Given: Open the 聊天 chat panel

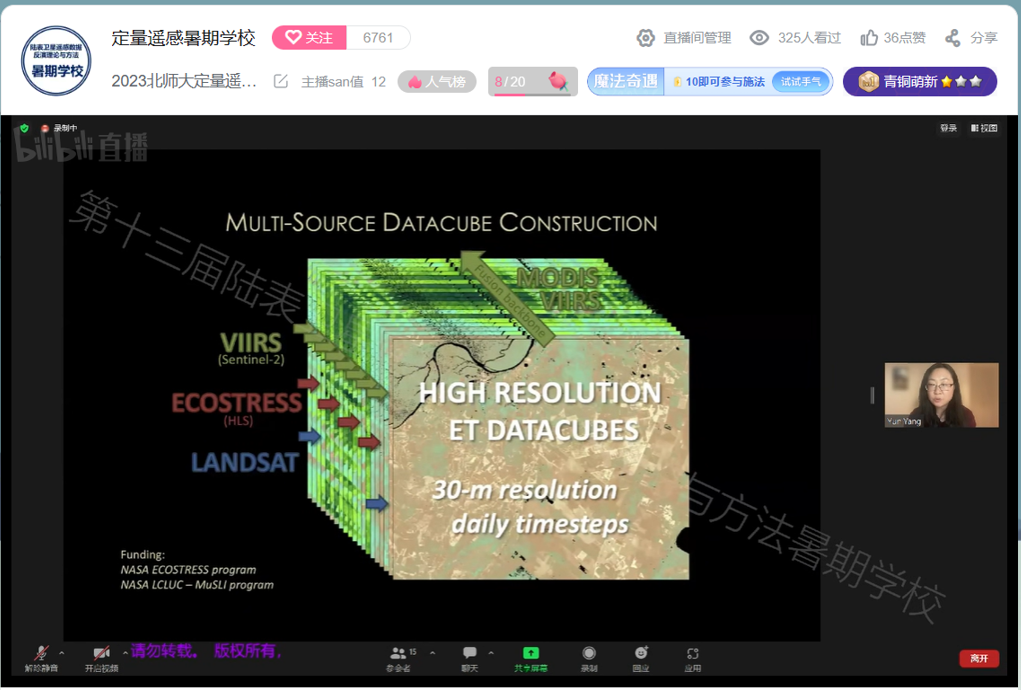Looking at the screenshot, I should [x=469, y=654].
